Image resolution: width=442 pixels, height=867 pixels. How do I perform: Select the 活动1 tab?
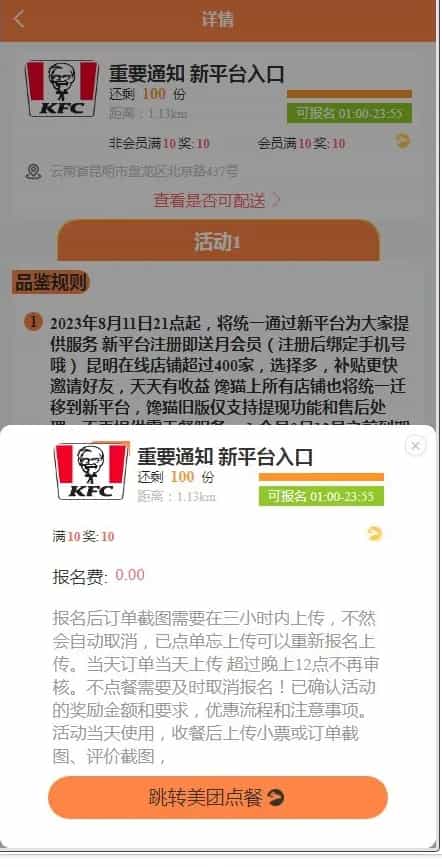pyautogui.click(x=218, y=241)
